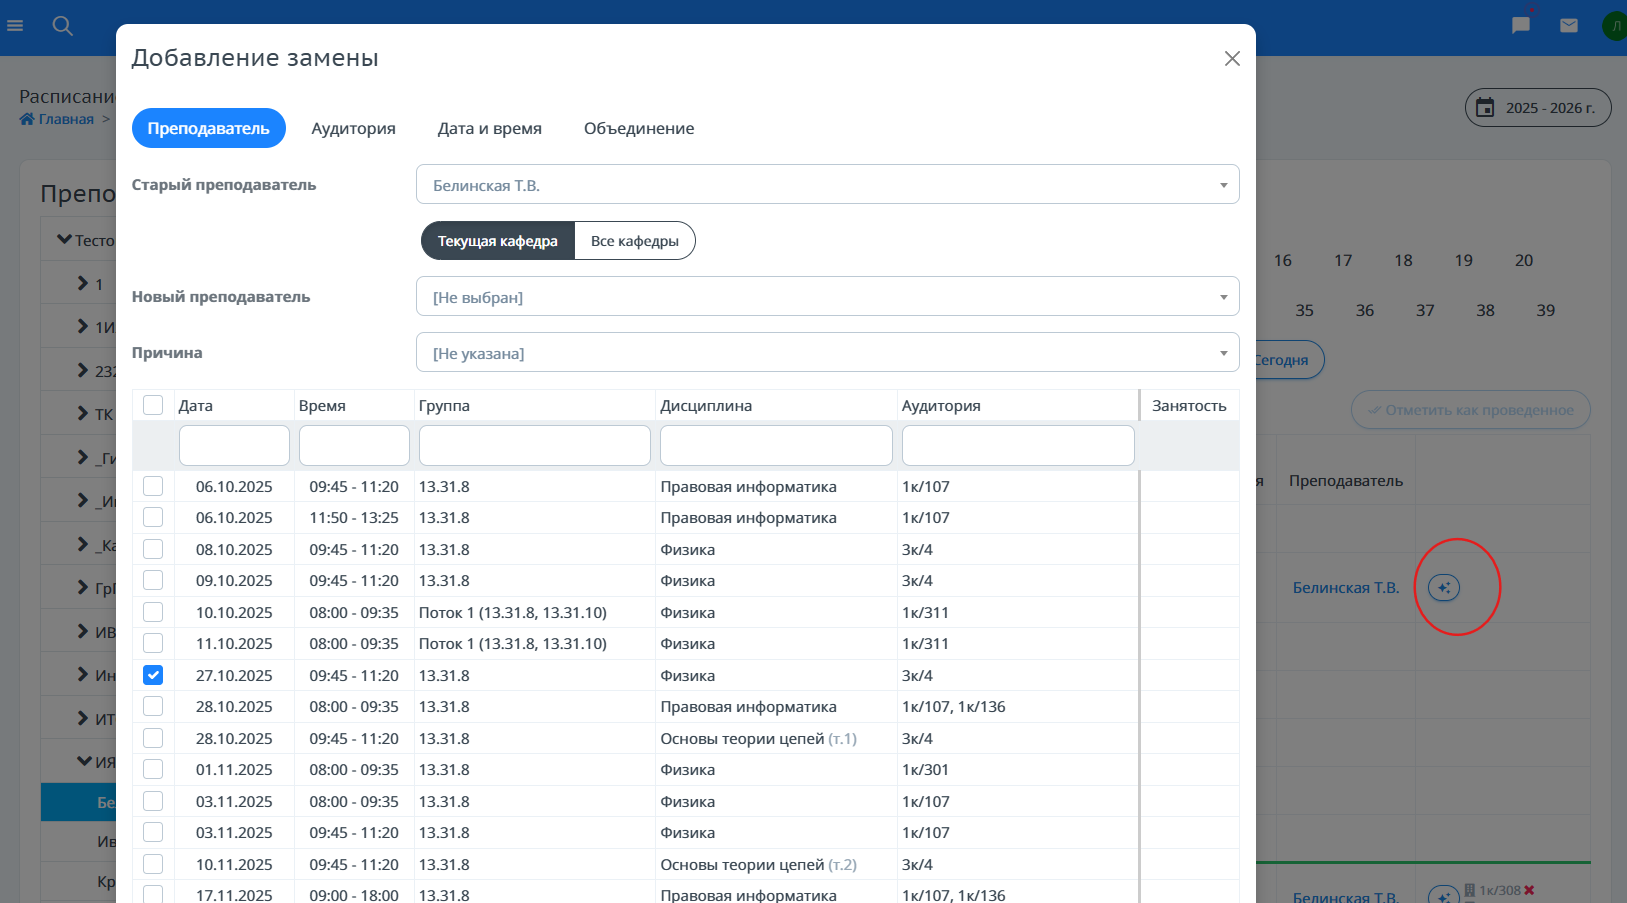This screenshot has width=1627, height=903.
Task: Open the chat messages icon
Action: 1521,25
